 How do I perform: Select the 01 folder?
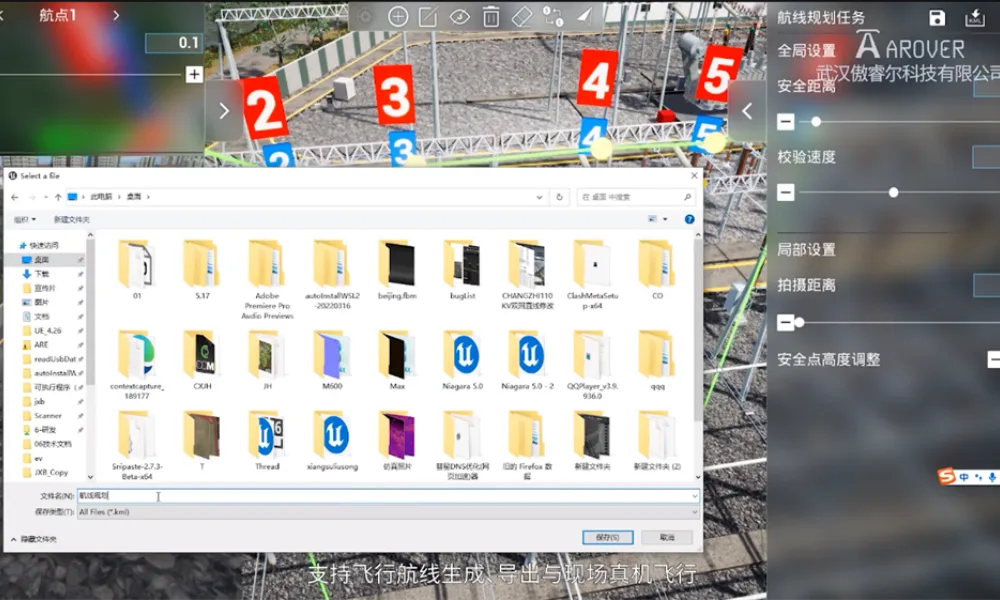coord(136,270)
